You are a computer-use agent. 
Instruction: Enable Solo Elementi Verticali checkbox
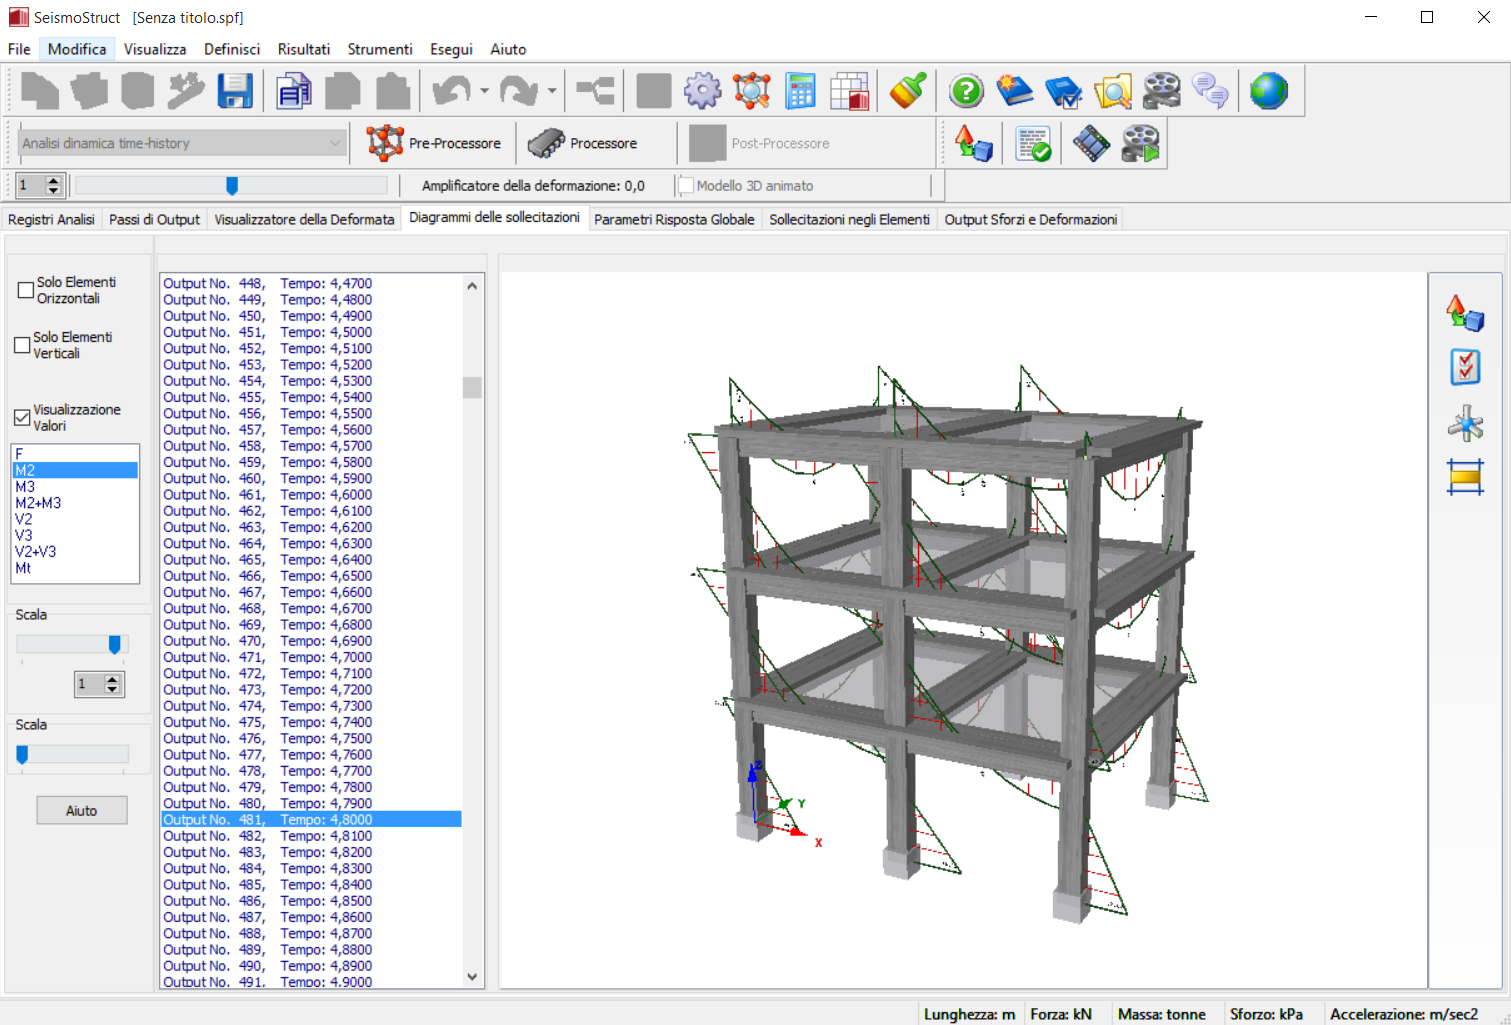pos(22,345)
